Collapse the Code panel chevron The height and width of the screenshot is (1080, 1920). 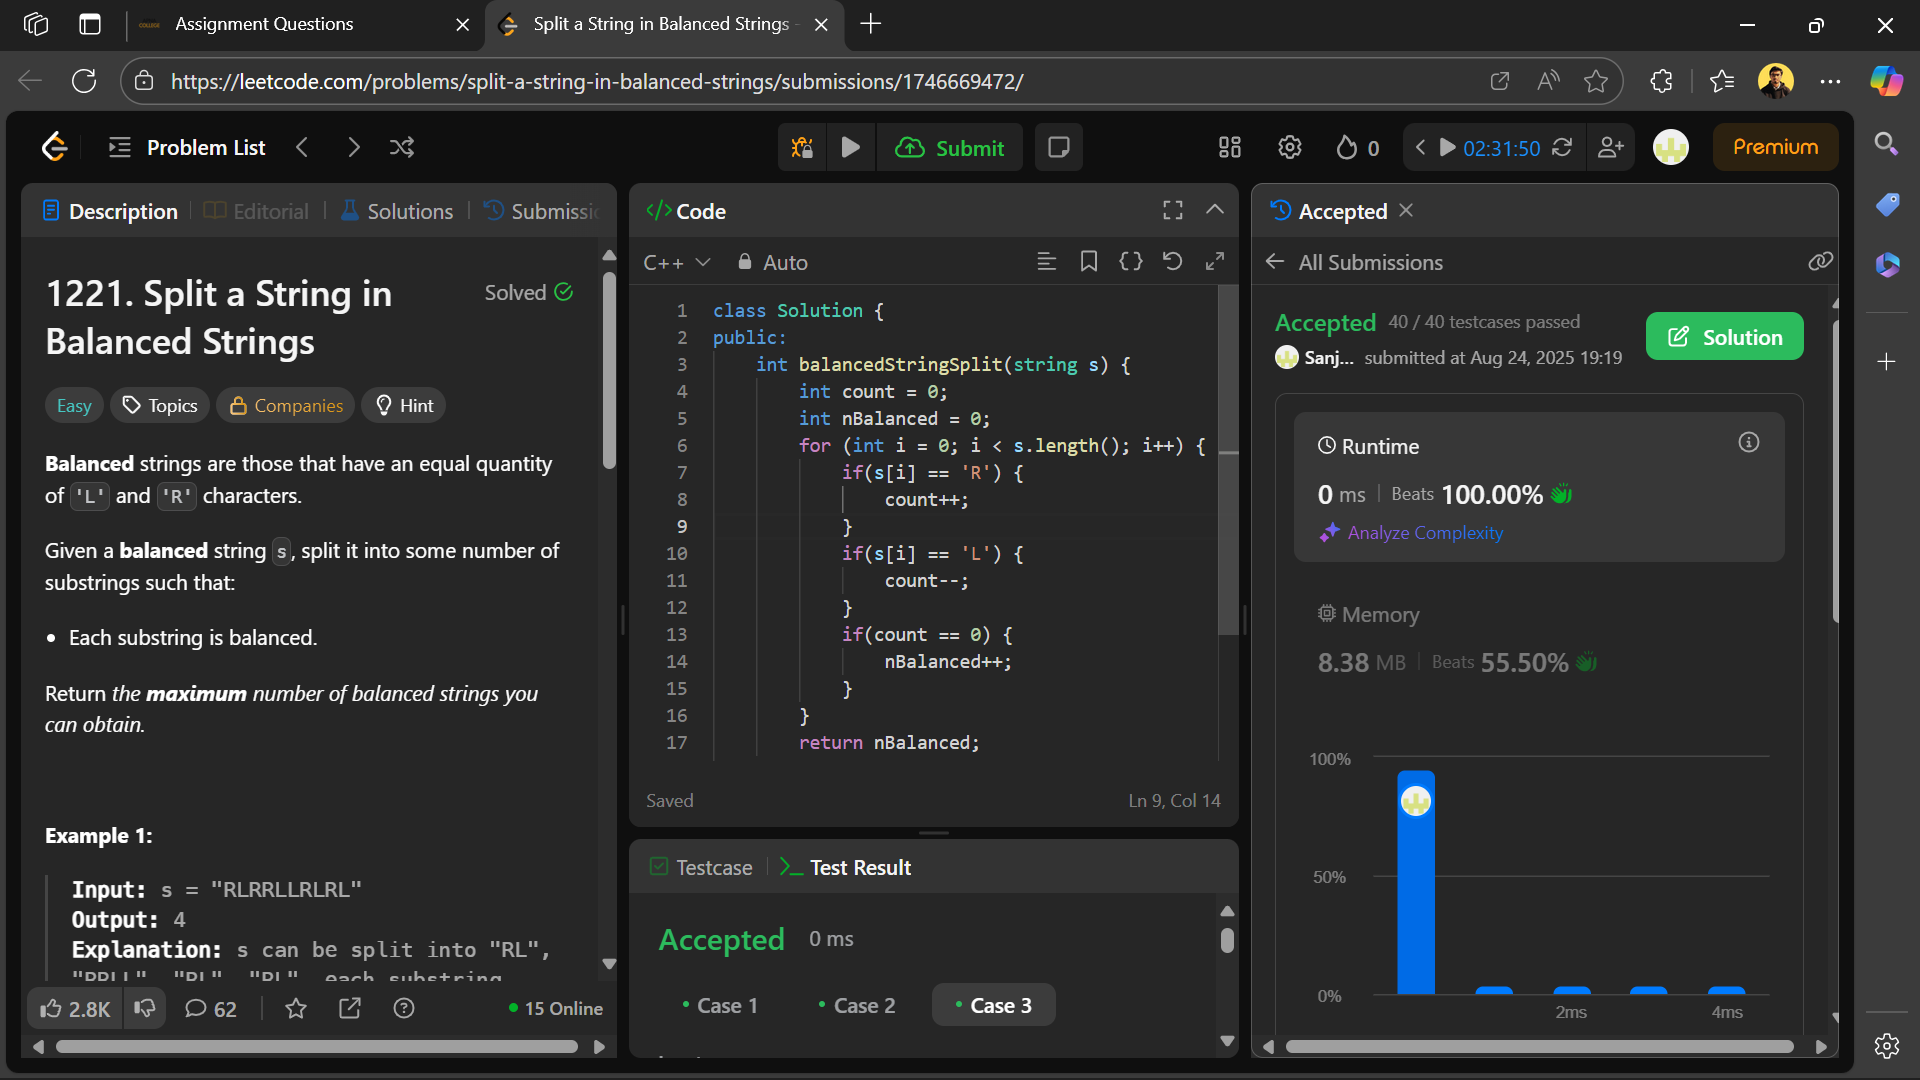coord(1215,210)
